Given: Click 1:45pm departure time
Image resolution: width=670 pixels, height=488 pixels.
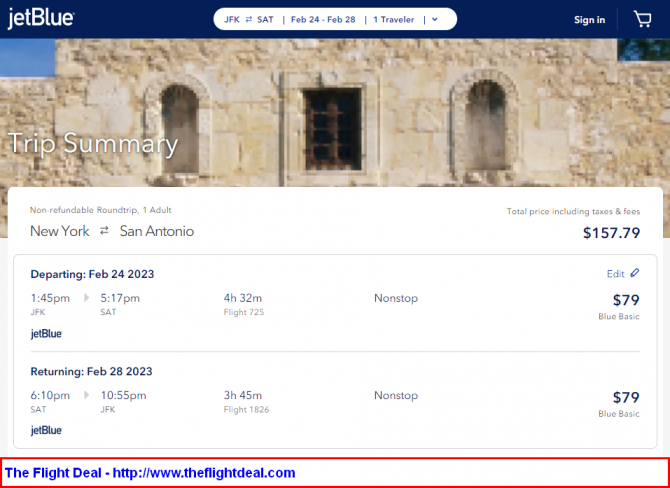Looking at the screenshot, I should point(50,298).
